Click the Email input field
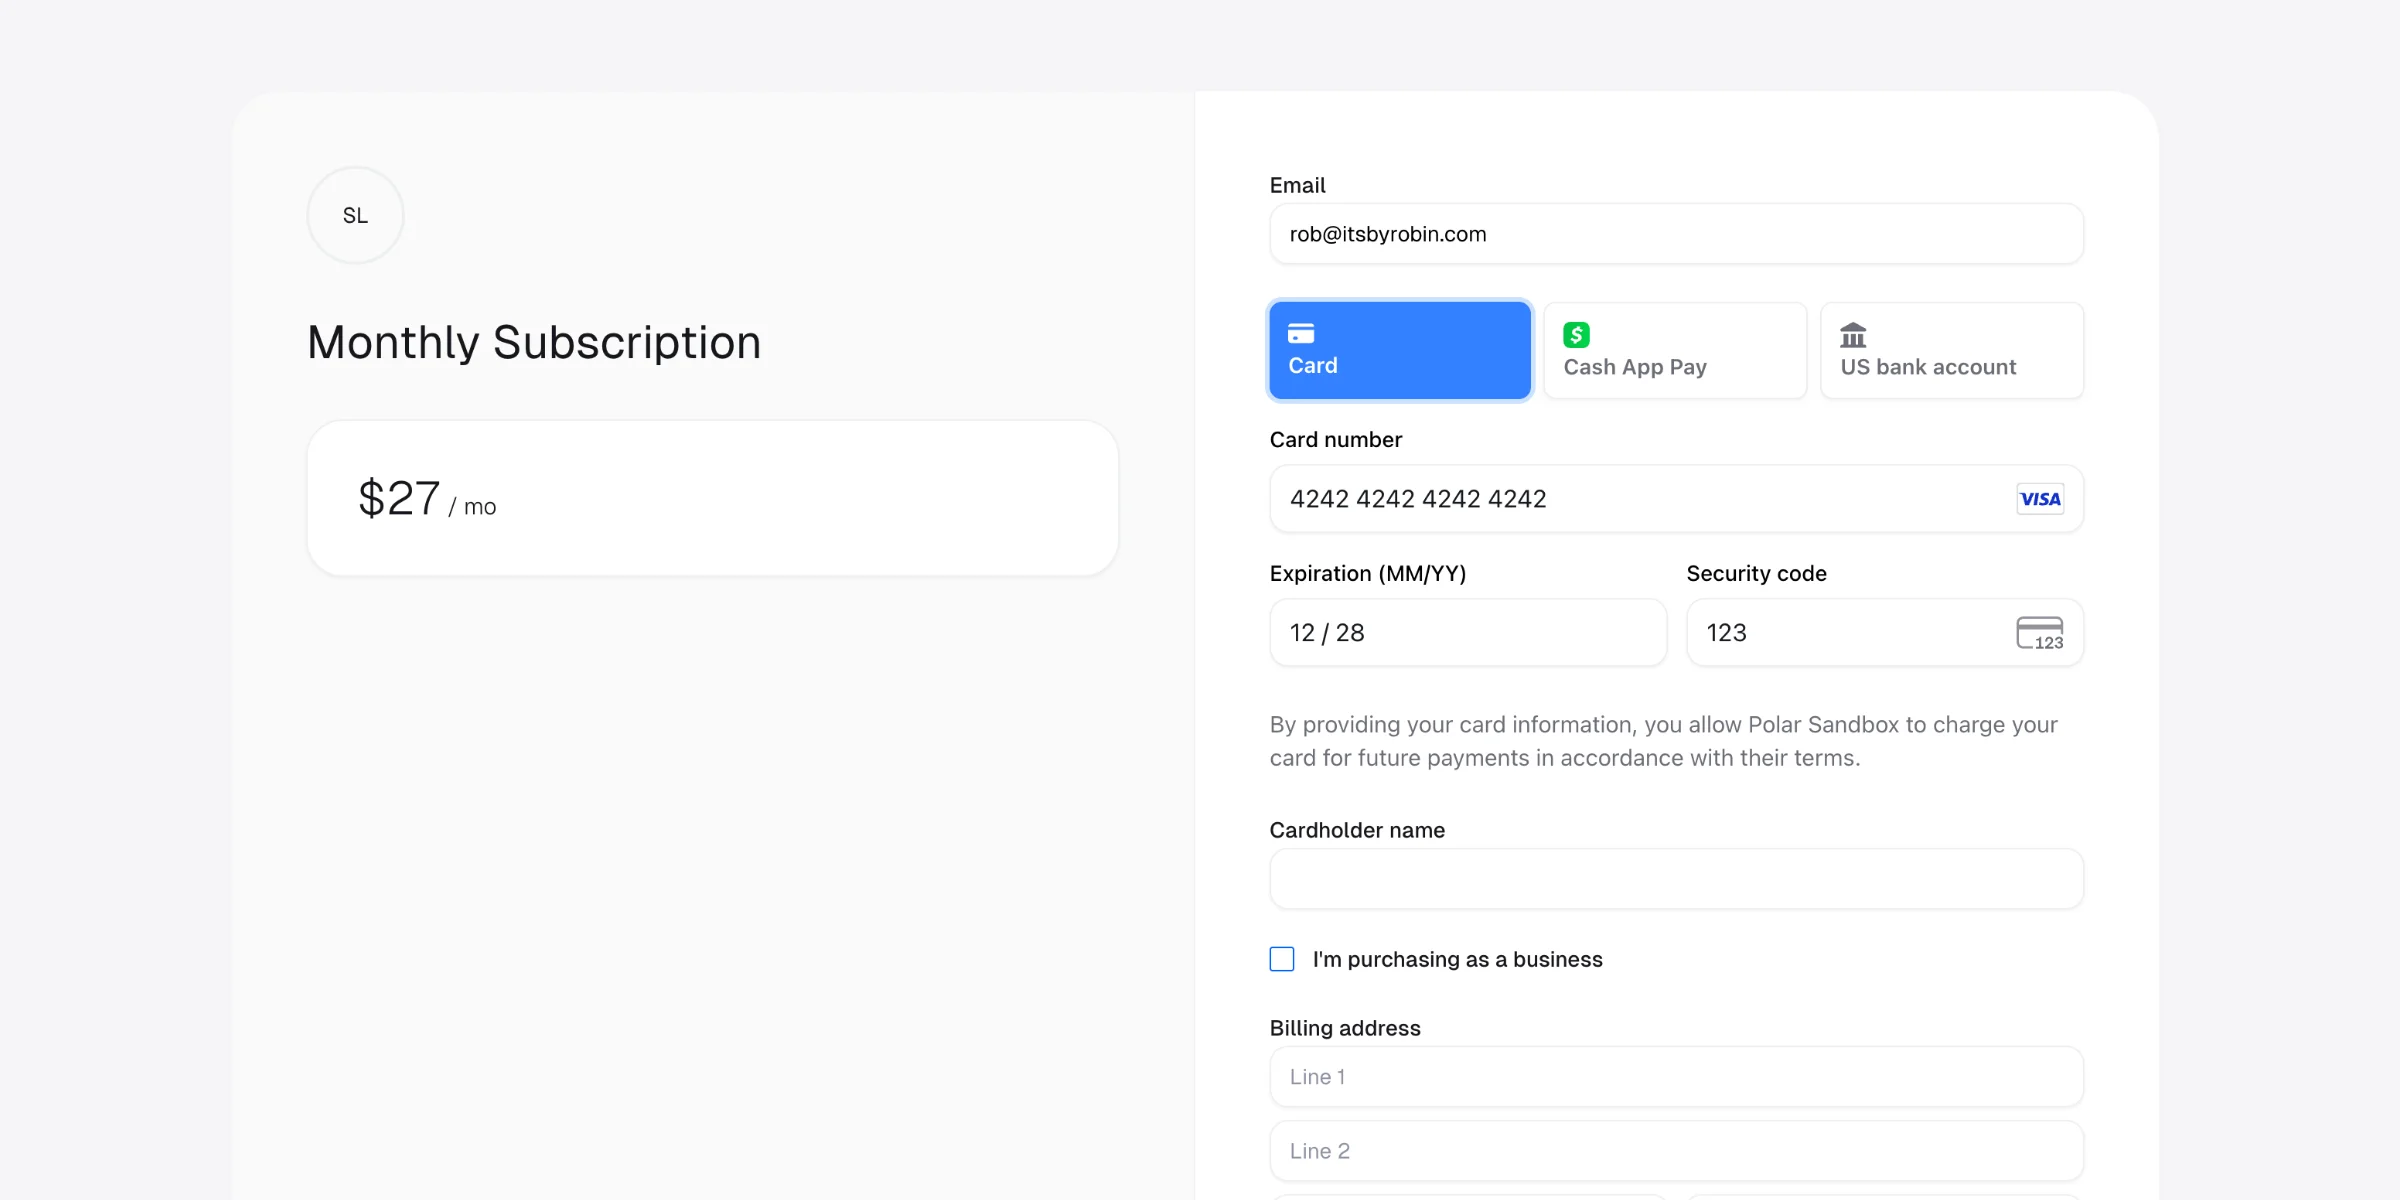The width and height of the screenshot is (2400, 1200). pos(1676,234)
